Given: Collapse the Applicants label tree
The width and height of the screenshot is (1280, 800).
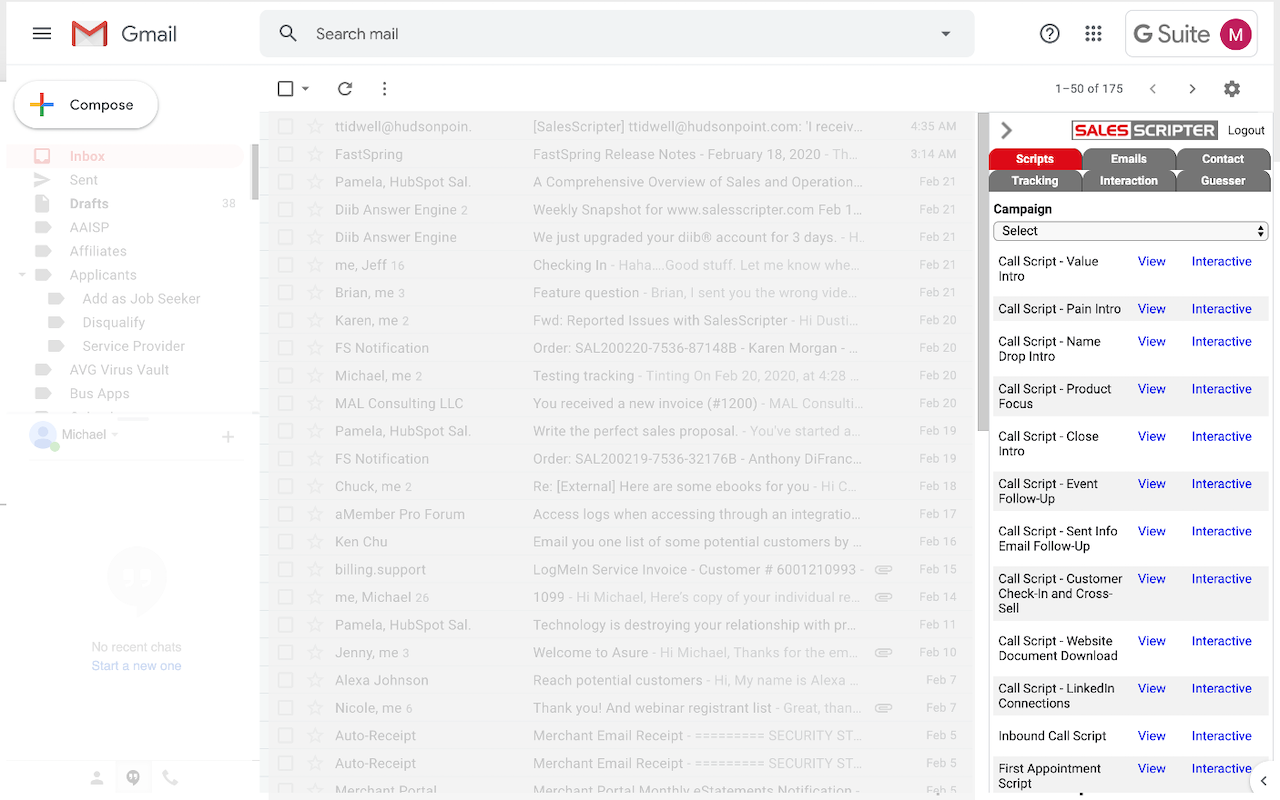Looking at the screenshot, I should tap(22, 275).
